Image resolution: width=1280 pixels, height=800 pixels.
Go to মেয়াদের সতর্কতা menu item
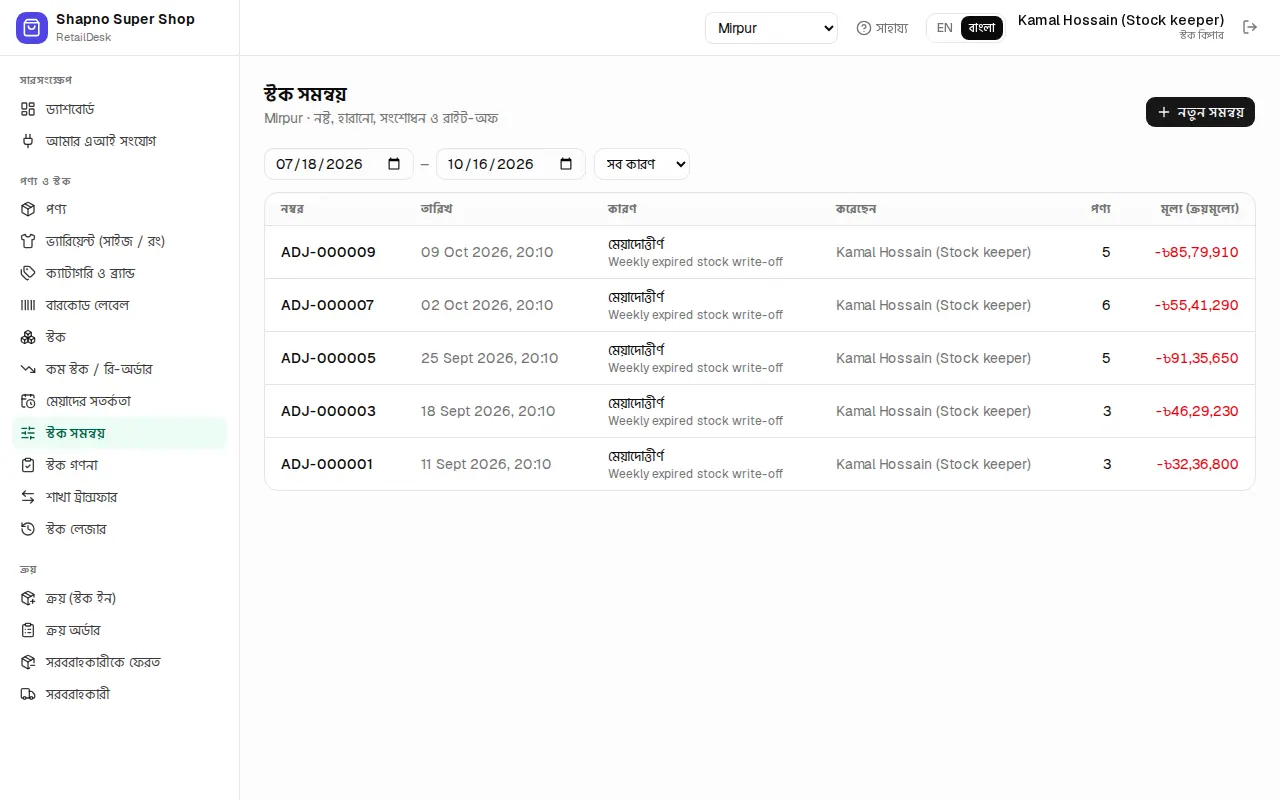click(120, 401)
